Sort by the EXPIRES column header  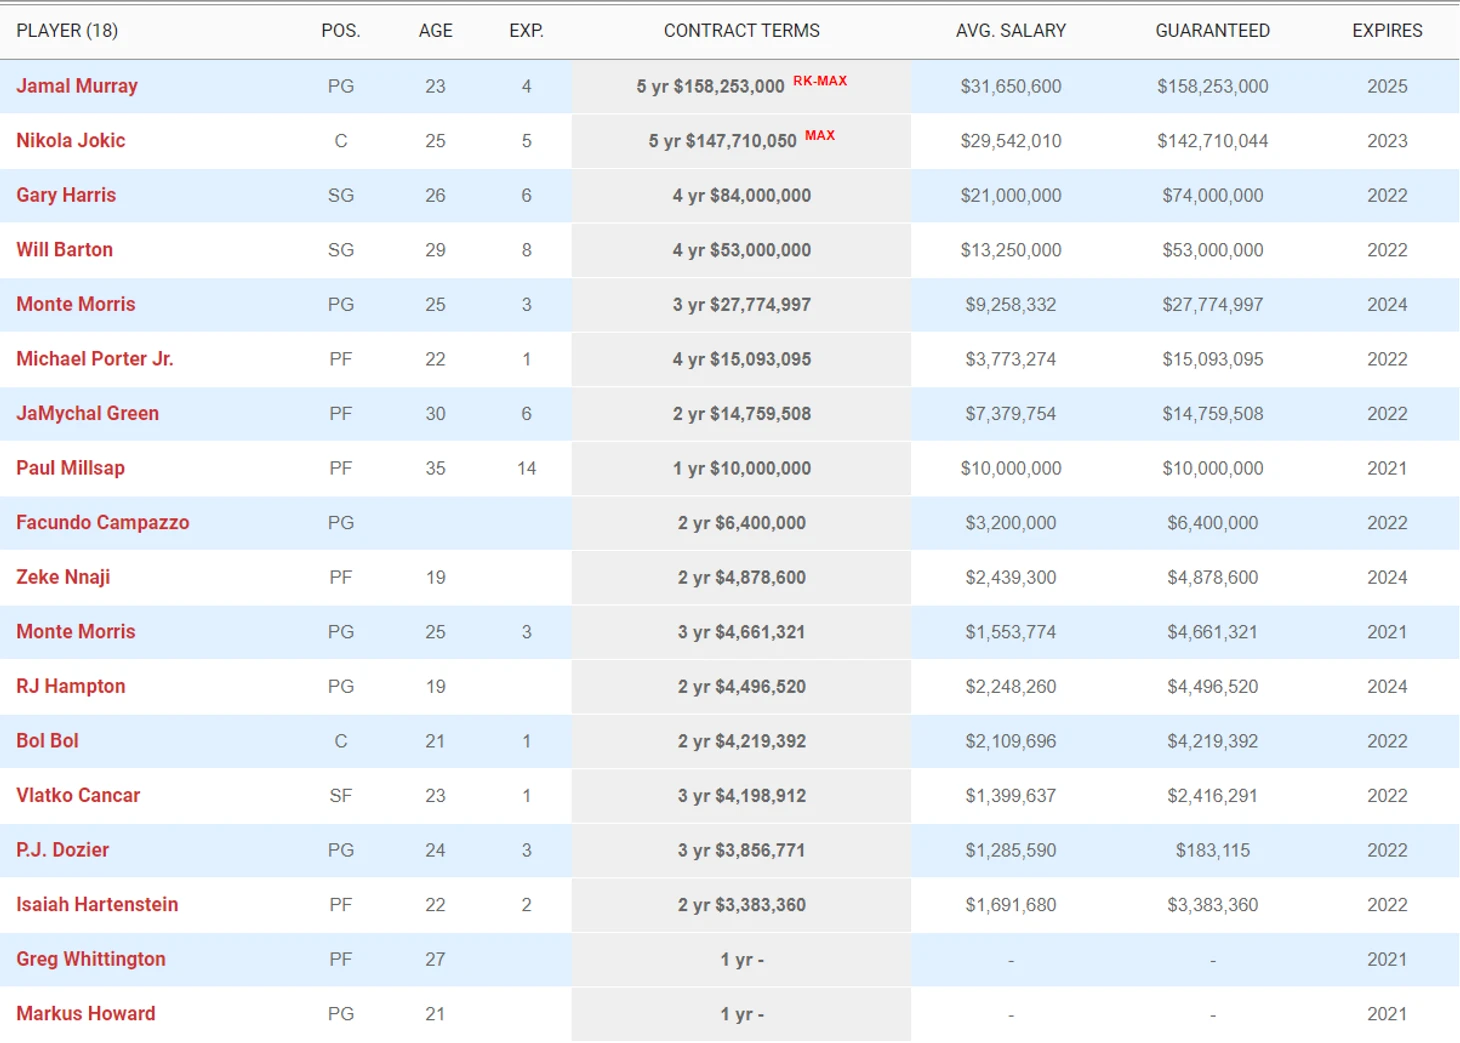tap(1387, 31)
